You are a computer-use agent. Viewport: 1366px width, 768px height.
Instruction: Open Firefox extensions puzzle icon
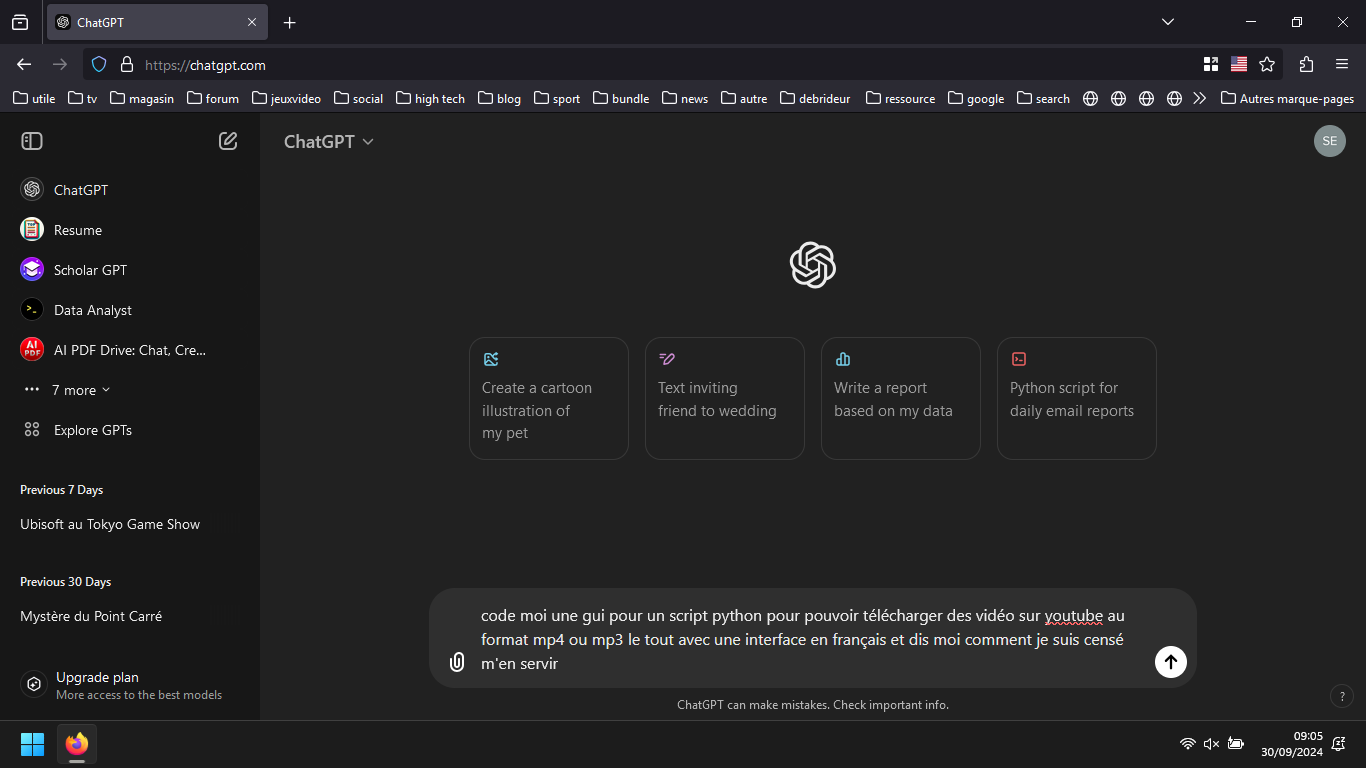(1306, 64)
